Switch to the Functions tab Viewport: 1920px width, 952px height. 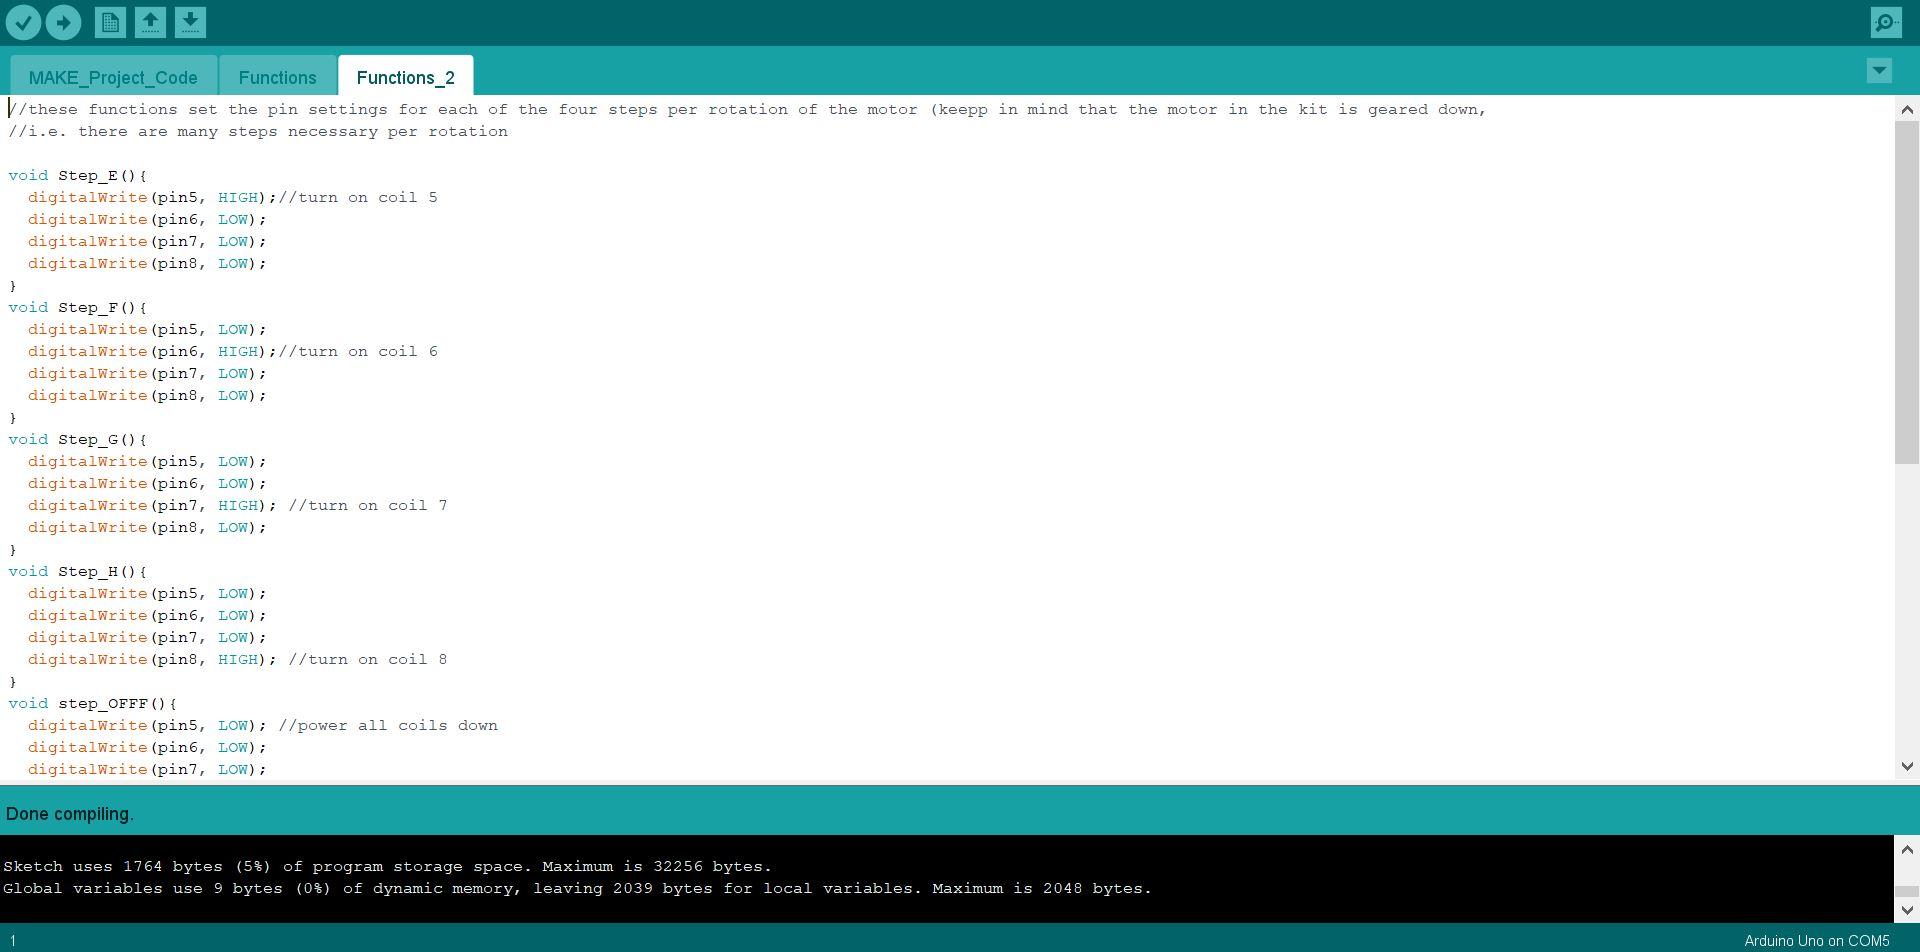click(277, 77)
